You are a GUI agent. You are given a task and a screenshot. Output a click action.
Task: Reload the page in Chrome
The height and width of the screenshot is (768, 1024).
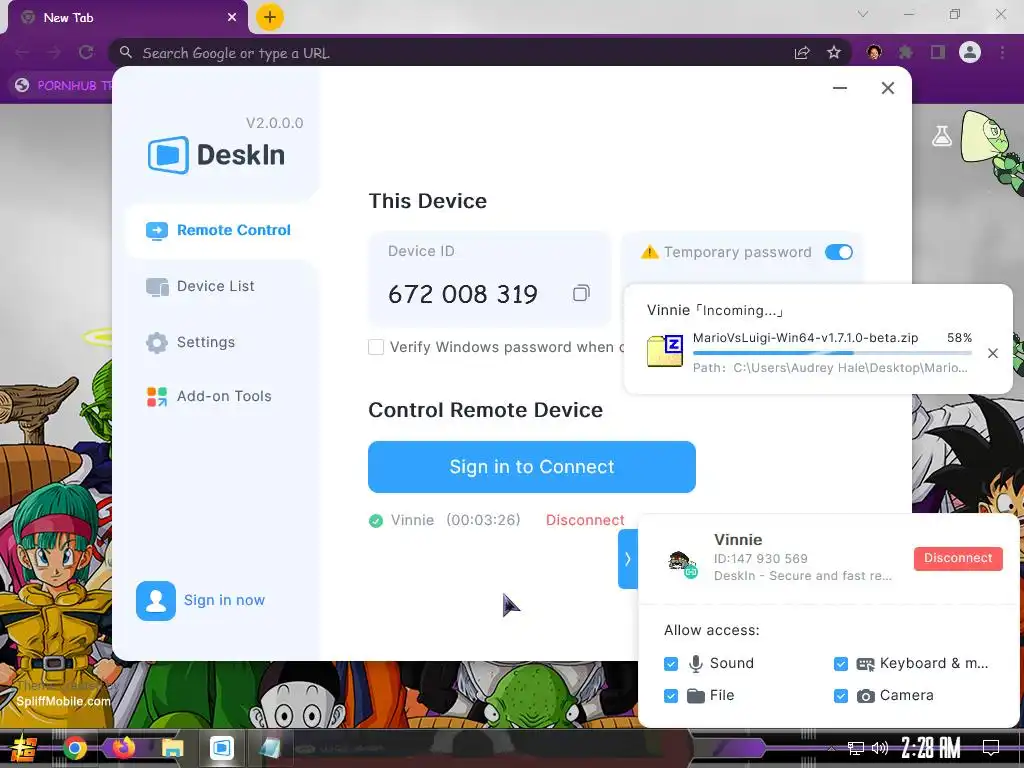click(86, 52)
